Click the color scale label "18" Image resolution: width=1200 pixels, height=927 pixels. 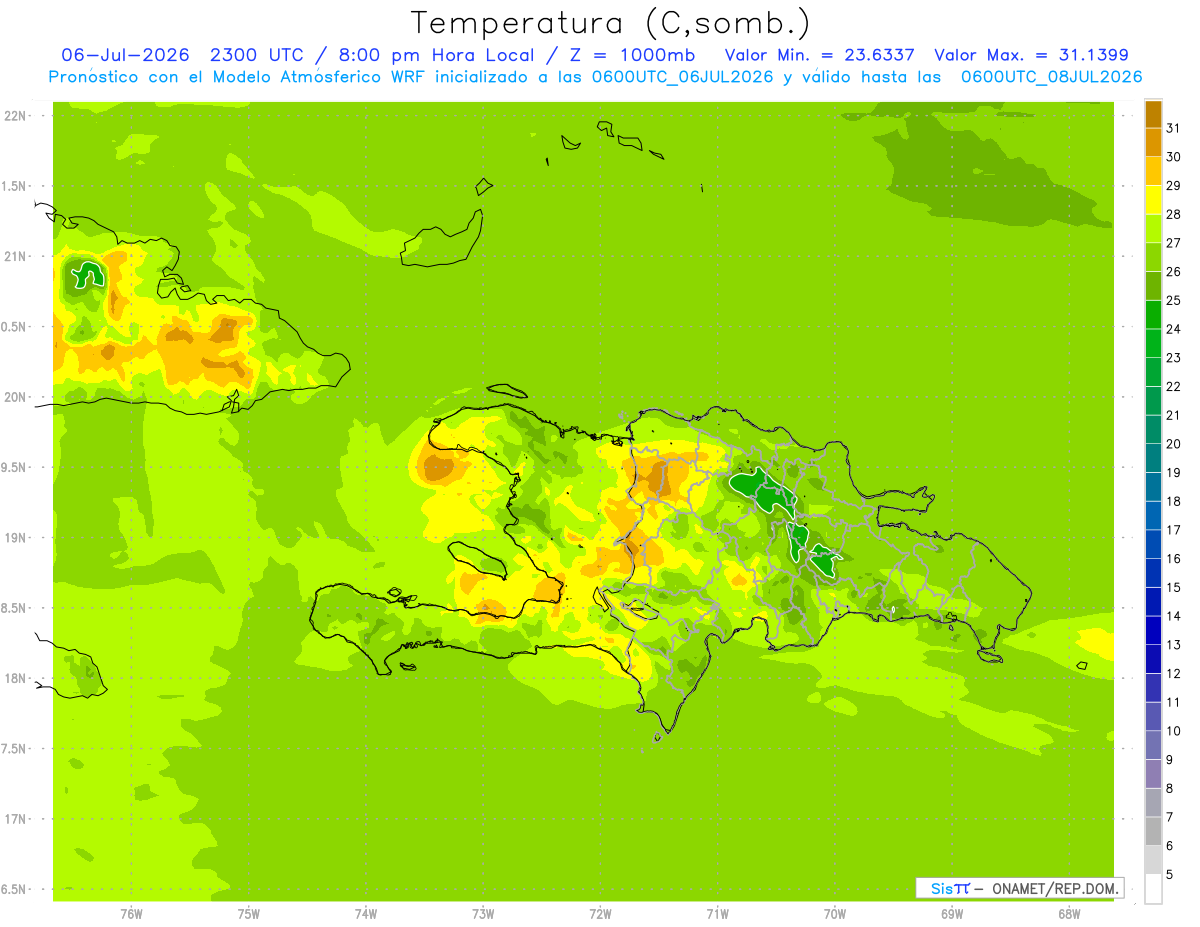tap(1173, 501)
